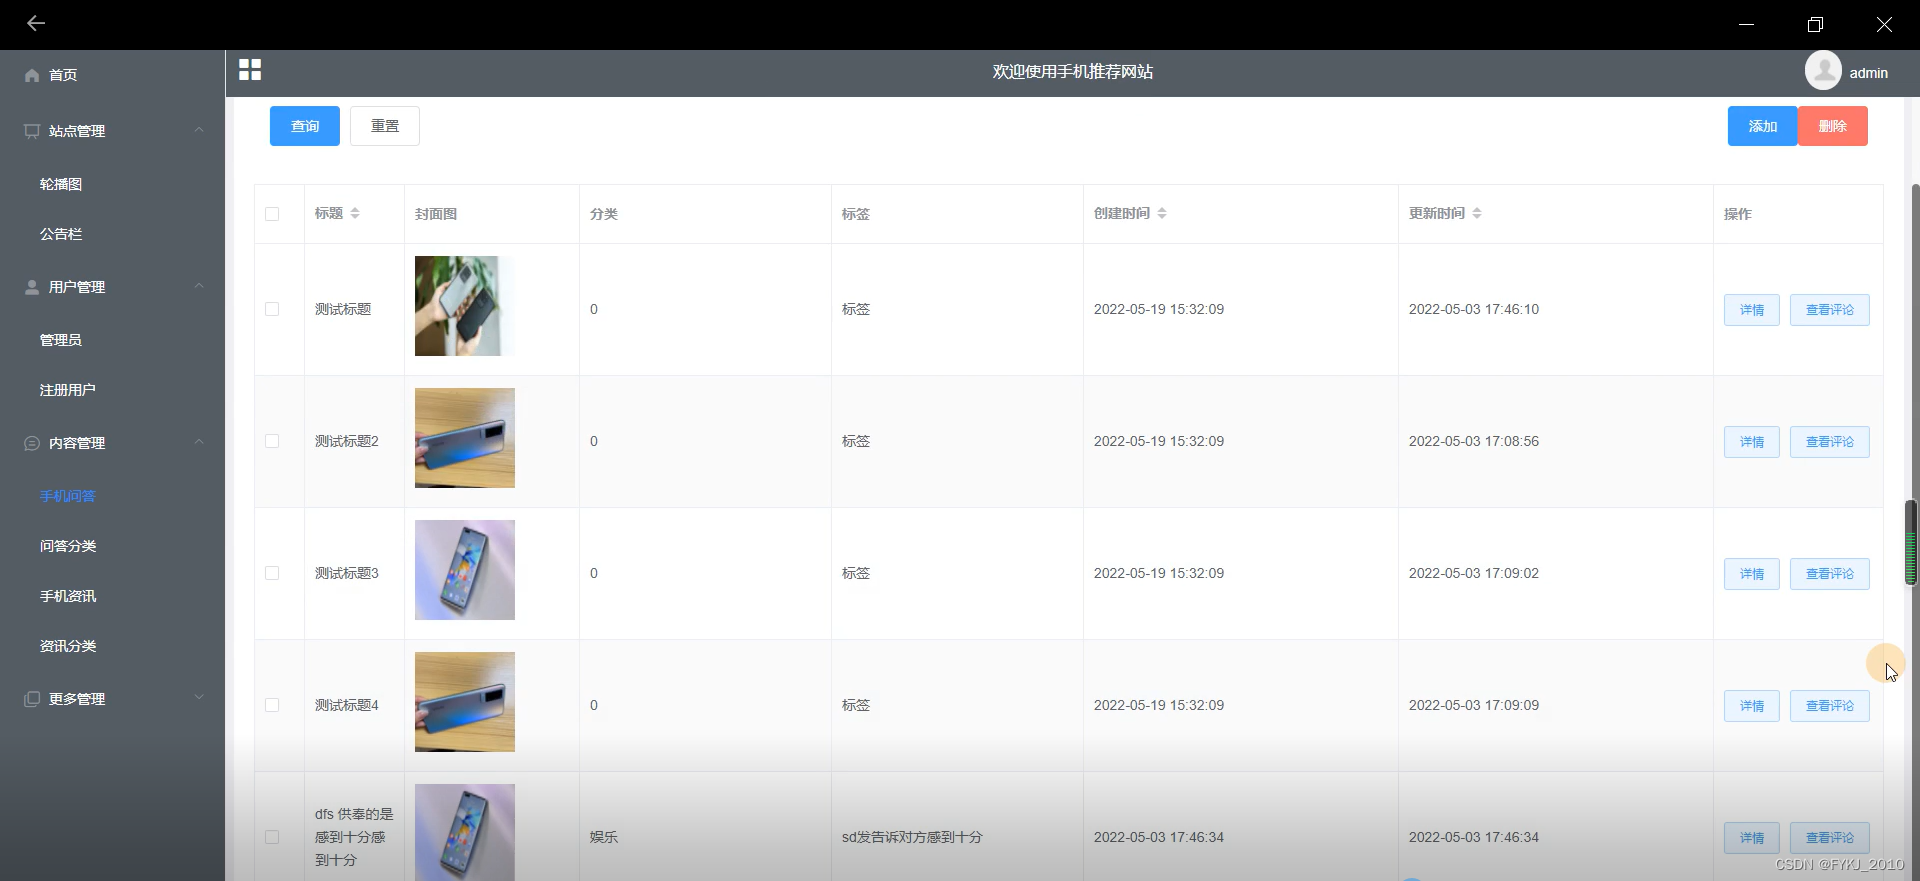1920x881 pixels.
Task: Open the 公告栏 menu item
Action: [112, 234]
